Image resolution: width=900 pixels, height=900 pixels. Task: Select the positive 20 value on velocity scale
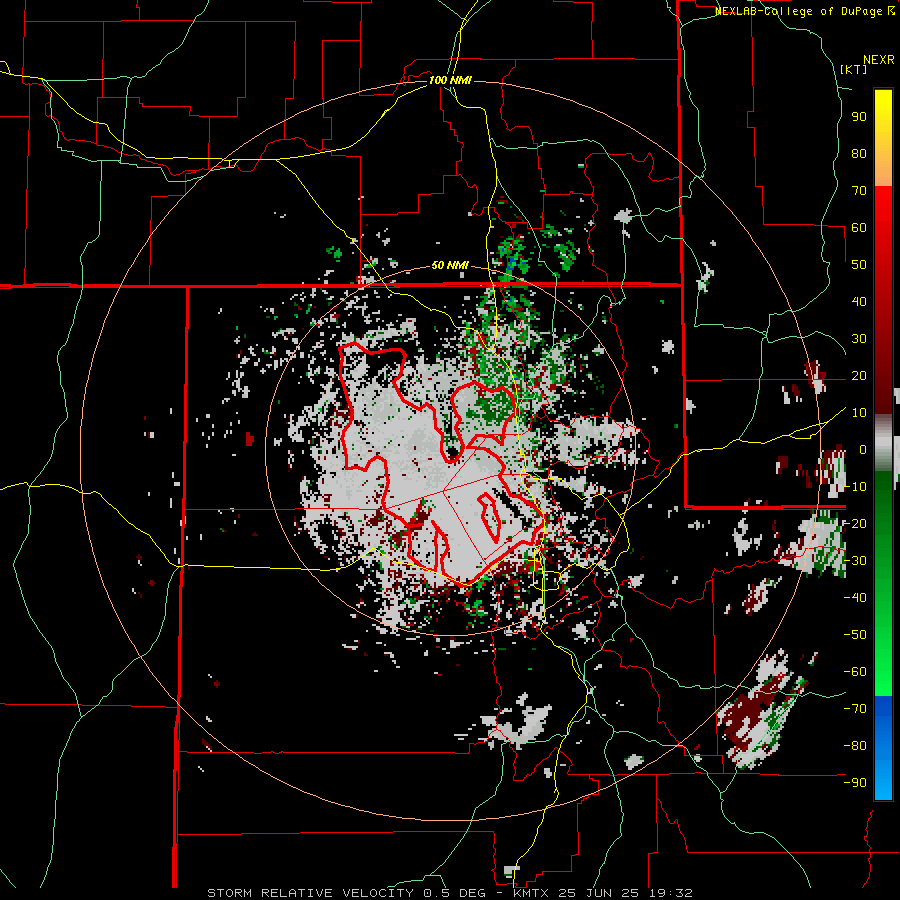tap(859, 375)
